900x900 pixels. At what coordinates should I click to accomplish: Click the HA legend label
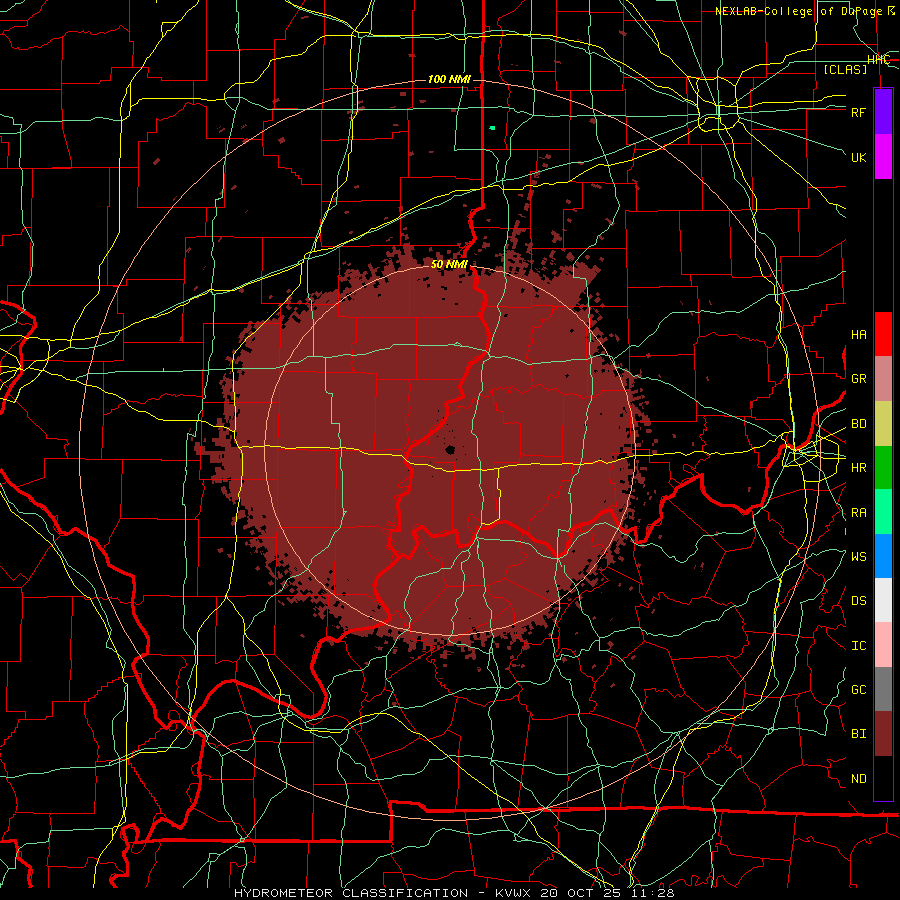coord(859,335)
